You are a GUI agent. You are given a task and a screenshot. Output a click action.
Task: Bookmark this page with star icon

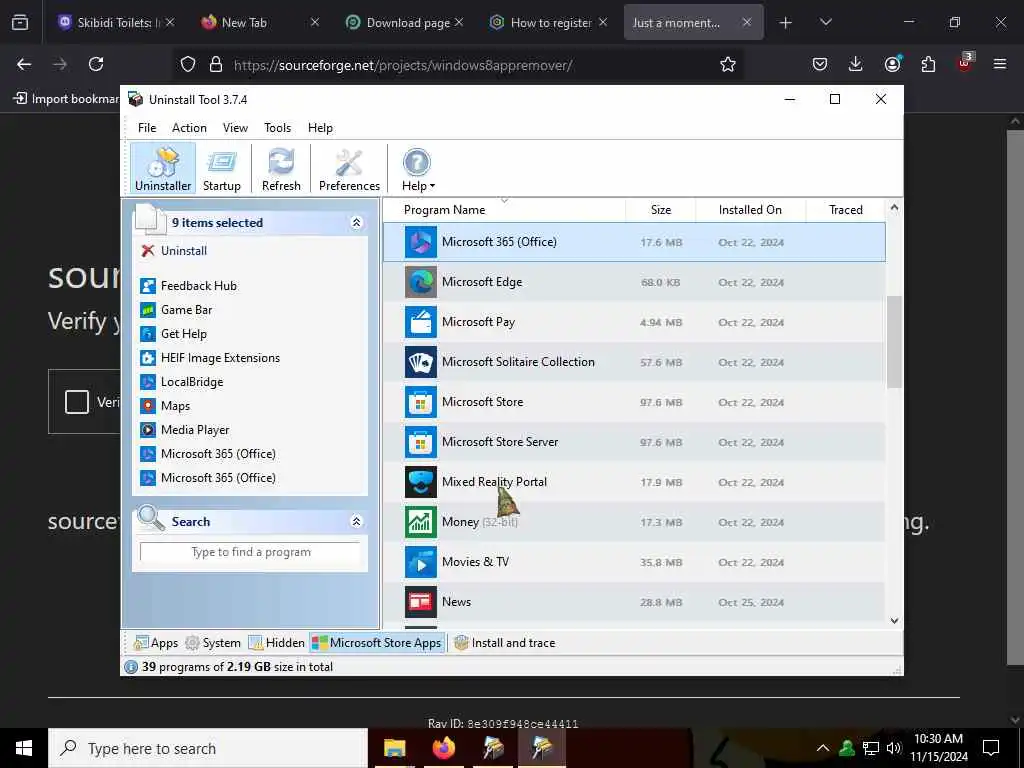pyautogui.click(x=728, y=64)
